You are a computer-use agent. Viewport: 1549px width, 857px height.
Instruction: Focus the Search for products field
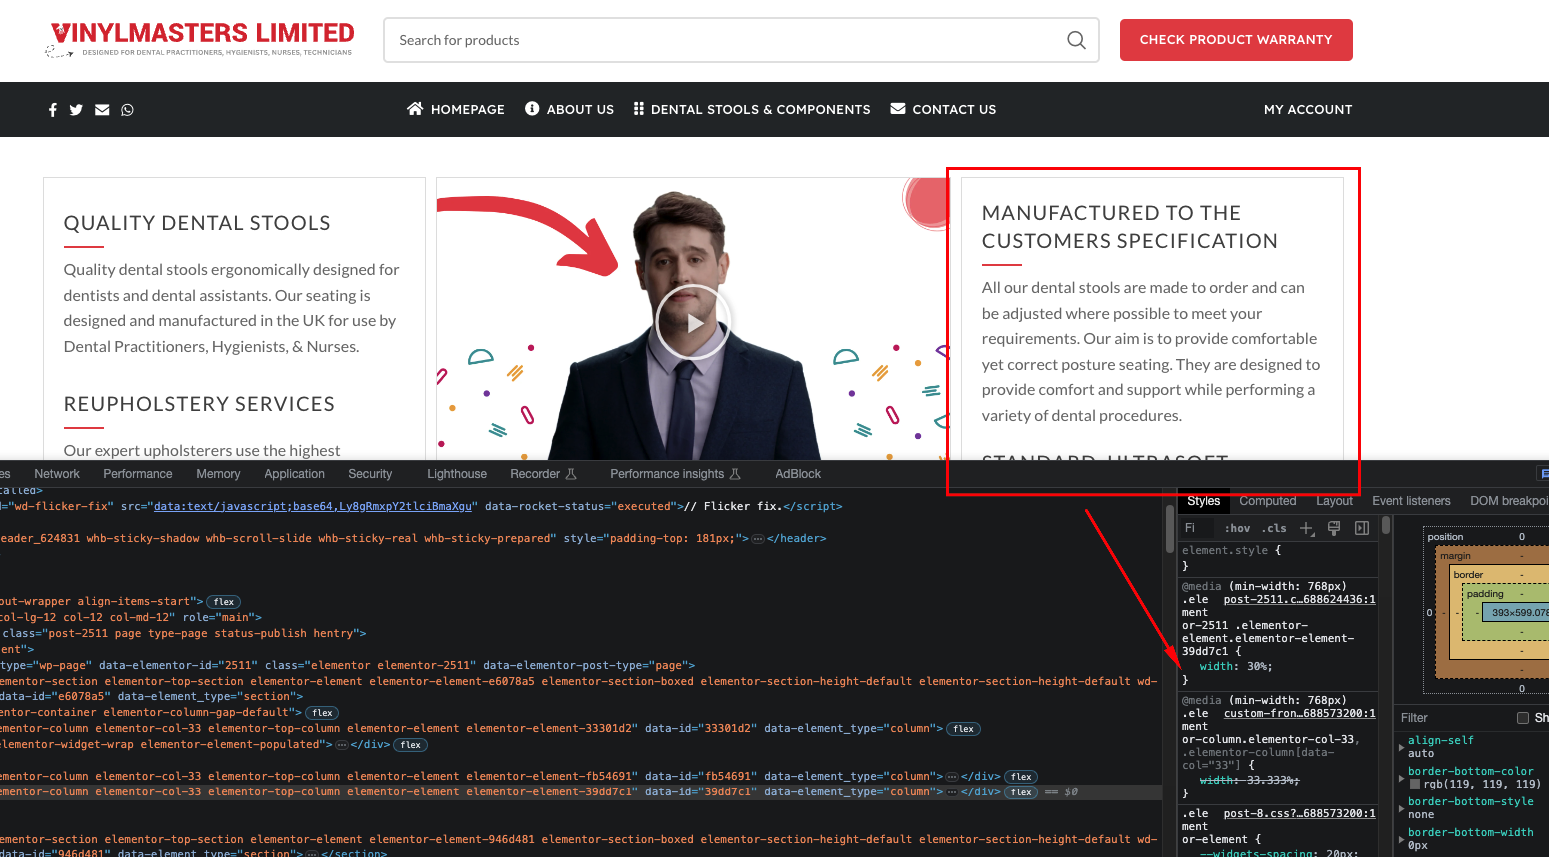(741, 40)
